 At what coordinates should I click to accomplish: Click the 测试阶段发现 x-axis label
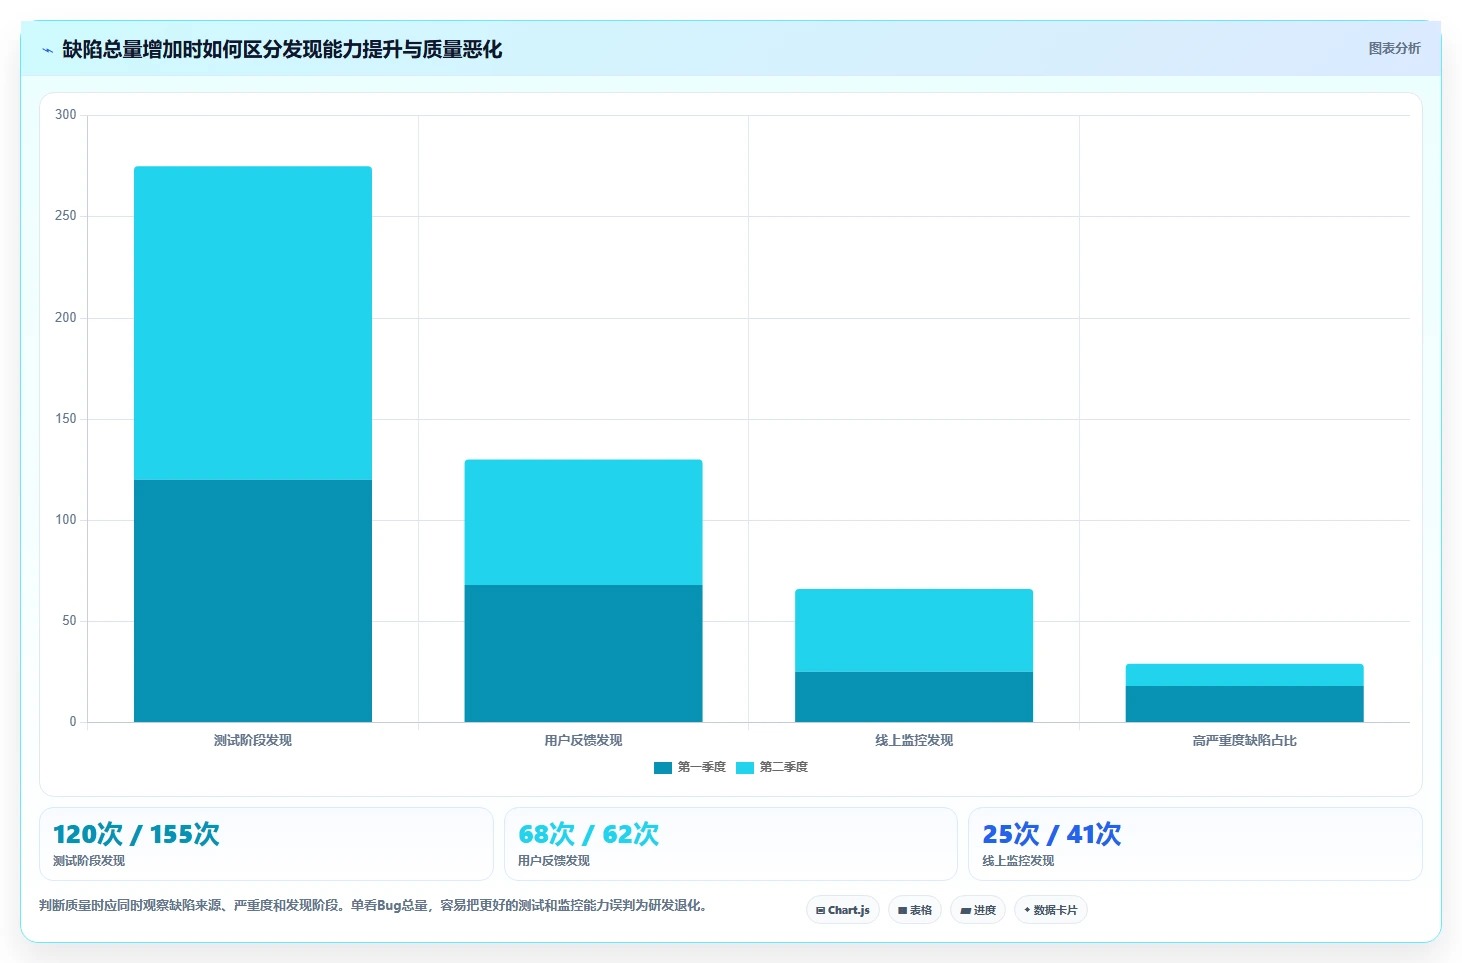pos(253,740)
